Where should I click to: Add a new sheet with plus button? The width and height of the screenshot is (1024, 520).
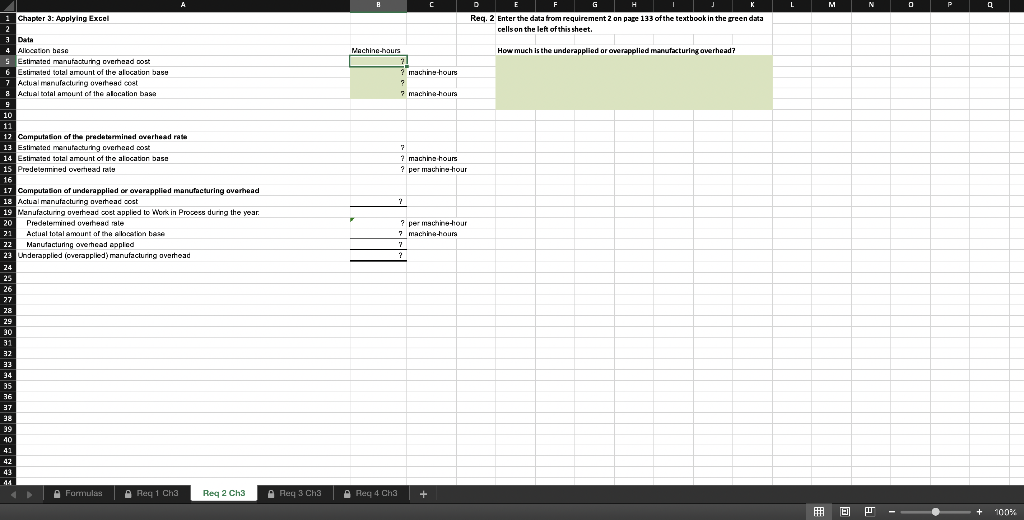[423, 494]
